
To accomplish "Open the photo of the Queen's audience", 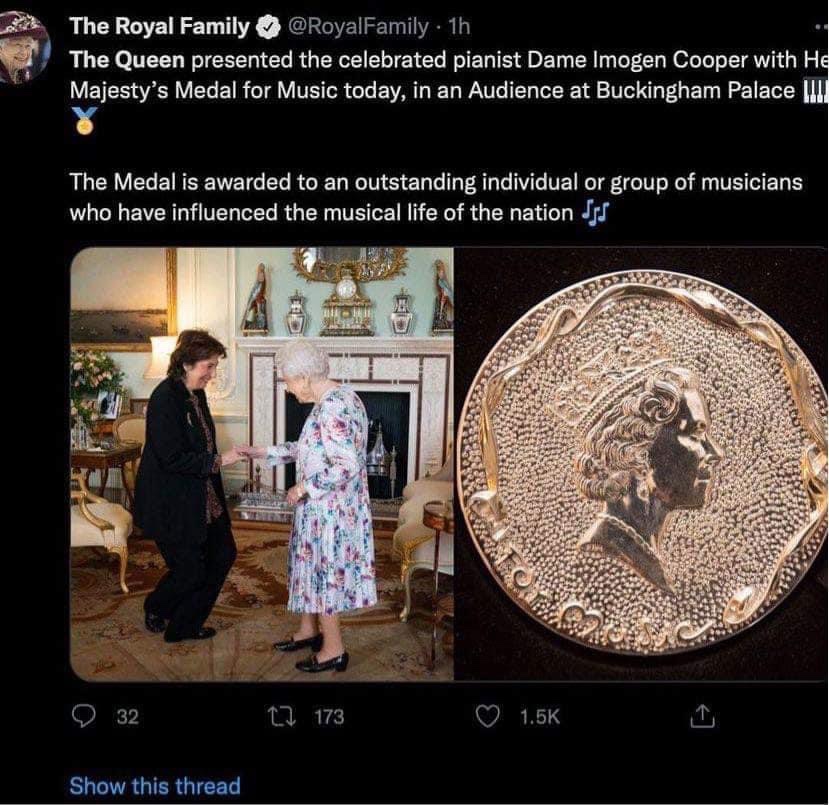I will (261, 464).
